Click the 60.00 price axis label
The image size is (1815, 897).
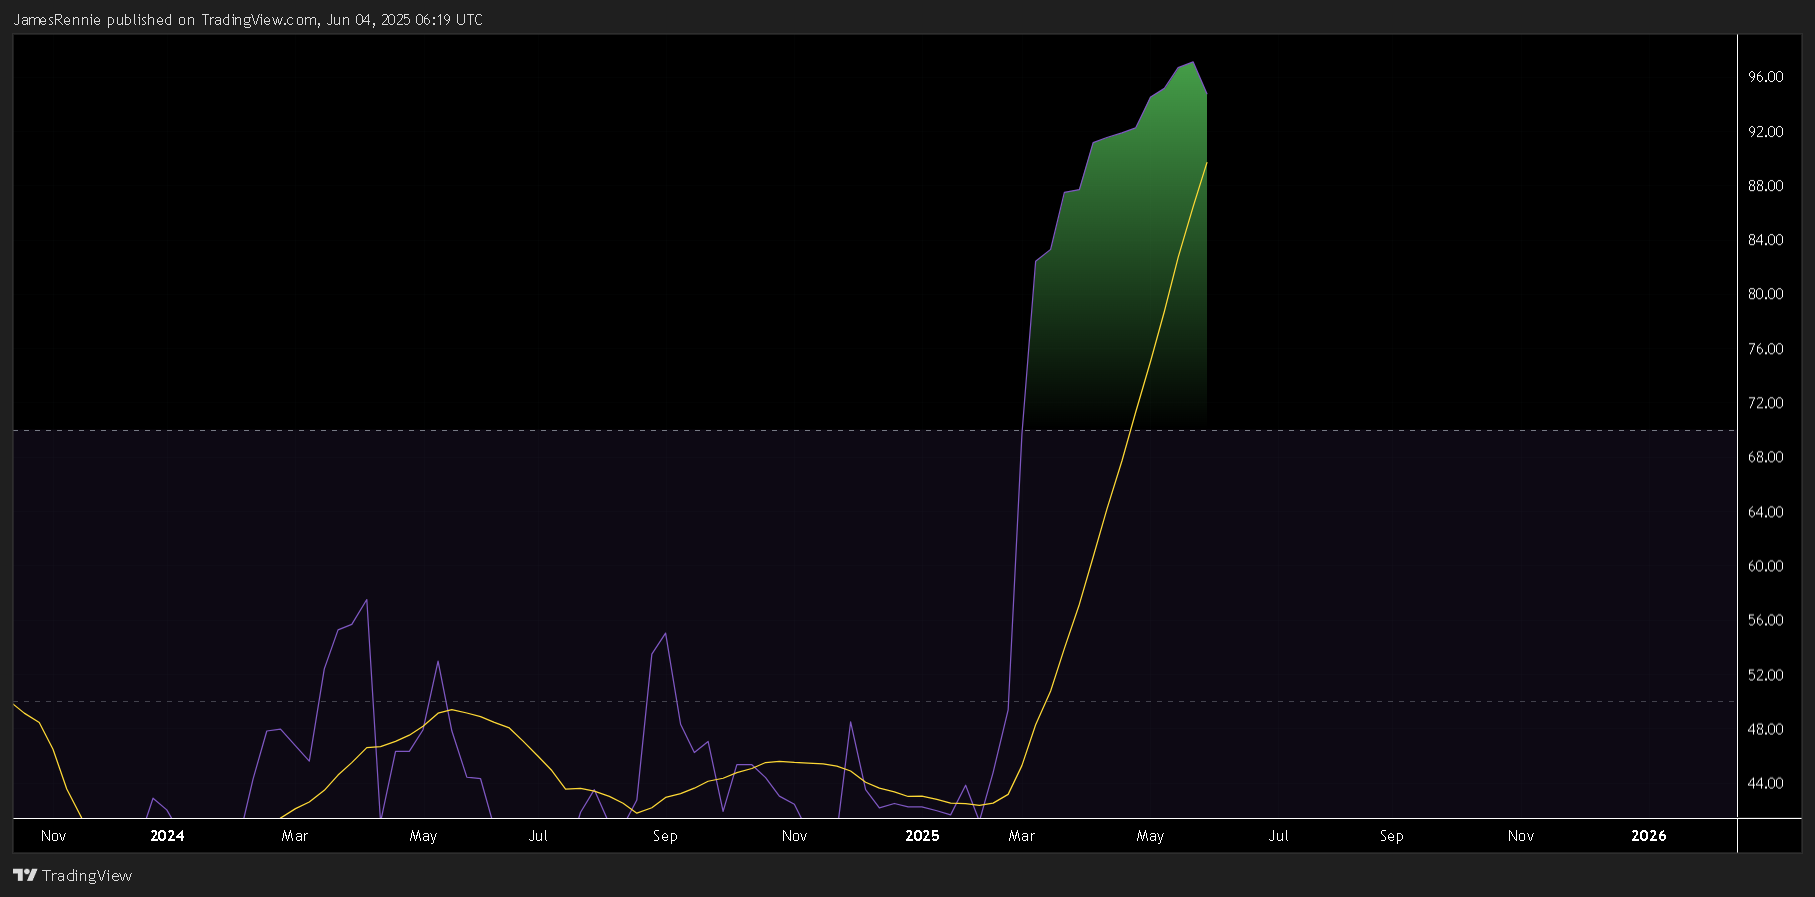(1765, 565)
